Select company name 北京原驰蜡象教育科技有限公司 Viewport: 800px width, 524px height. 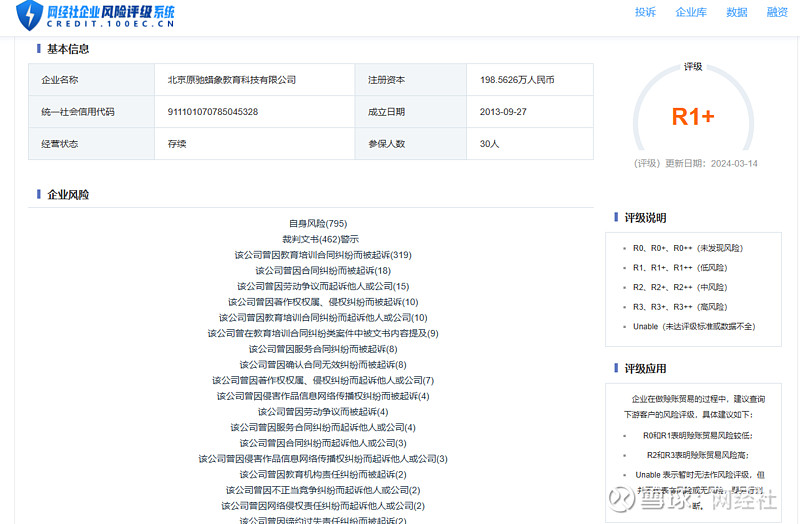click(x=232, y=80)
